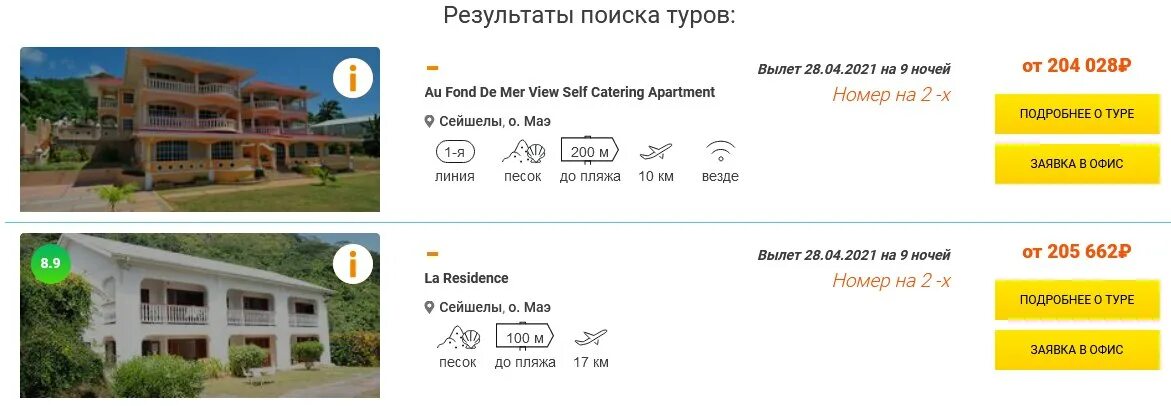Click the 100 м beach distance icon
Screen dimensions: 1171x406
pos(524,336)
